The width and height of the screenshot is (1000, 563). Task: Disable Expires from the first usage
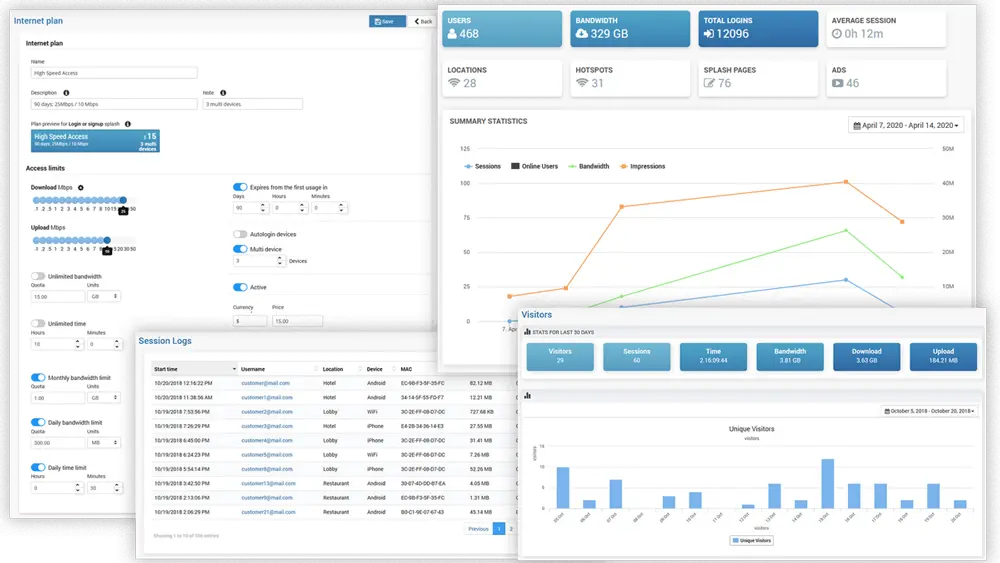tap(240, 187)
